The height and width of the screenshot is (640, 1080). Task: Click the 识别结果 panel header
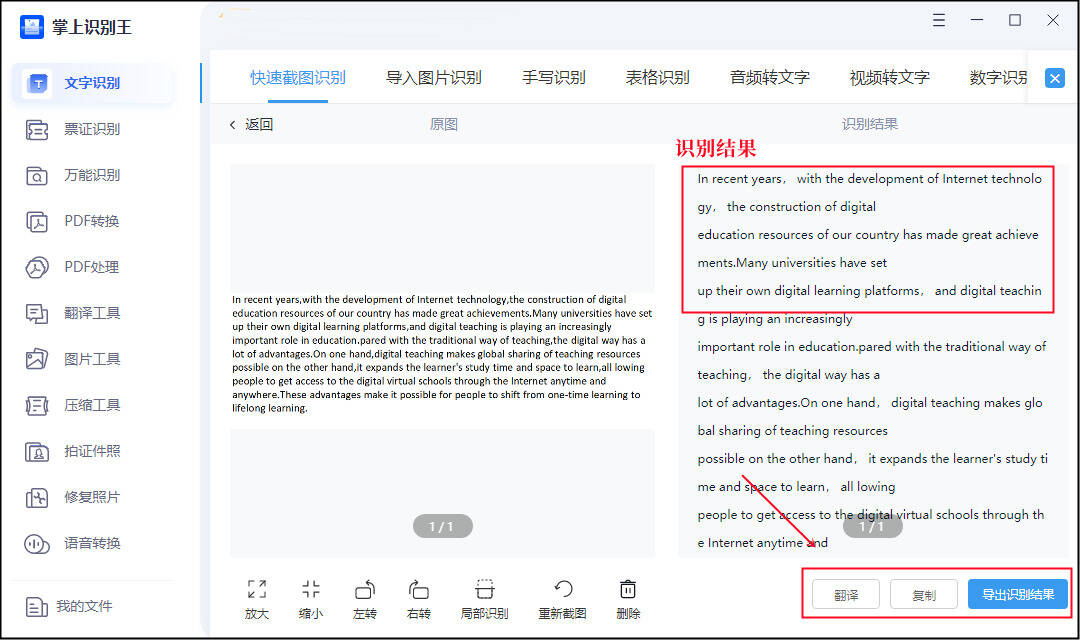[870, 125]
